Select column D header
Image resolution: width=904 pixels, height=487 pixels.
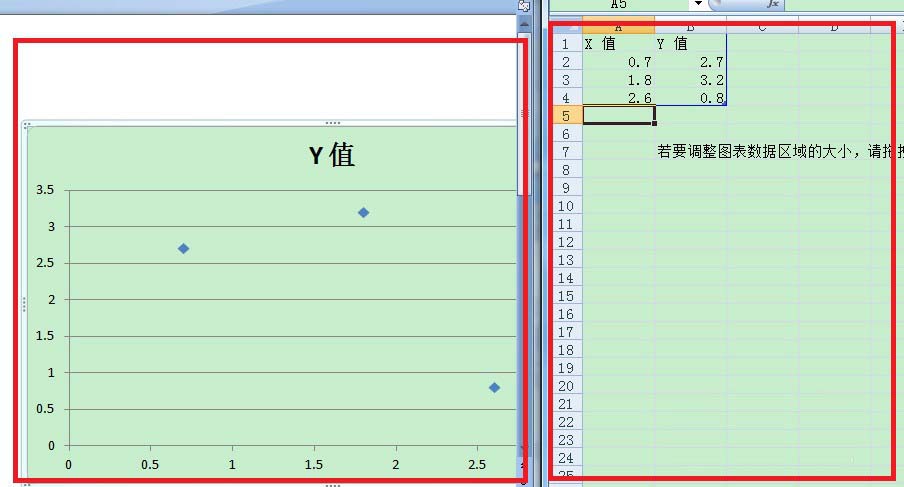pyautogui.click(x=834, y=28)
